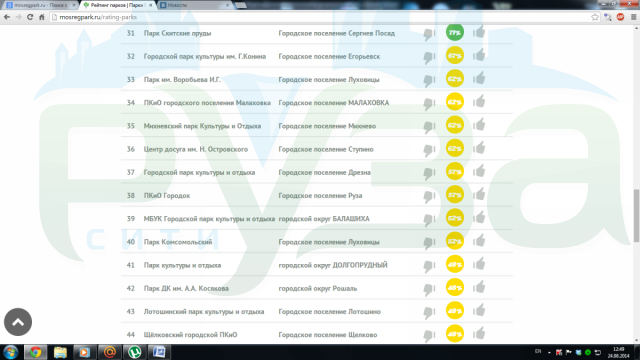Thumbs down park number 37 in Дрезна
Viewport: 640px width, 360px height.
point(429,174)
